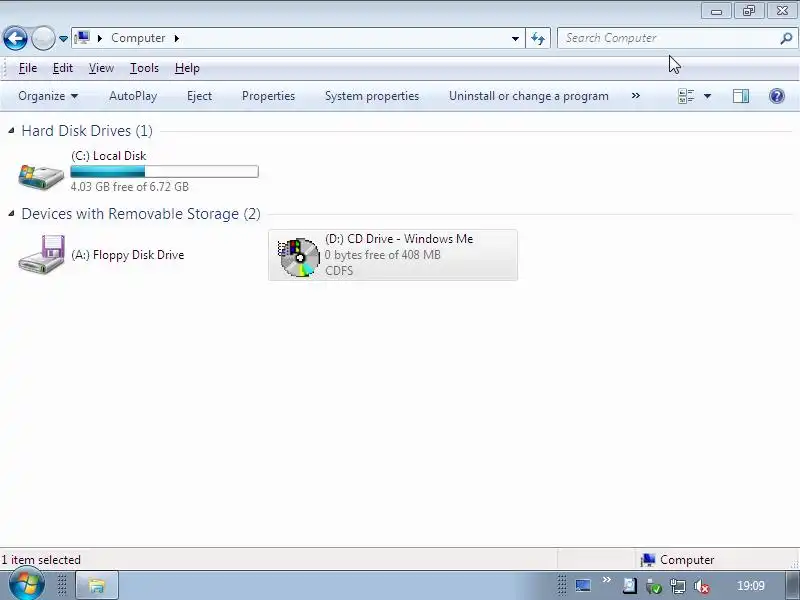Click AutoPlay in the toolbar
This screenshot has width=800, height=600.
(x=133, y=96)
